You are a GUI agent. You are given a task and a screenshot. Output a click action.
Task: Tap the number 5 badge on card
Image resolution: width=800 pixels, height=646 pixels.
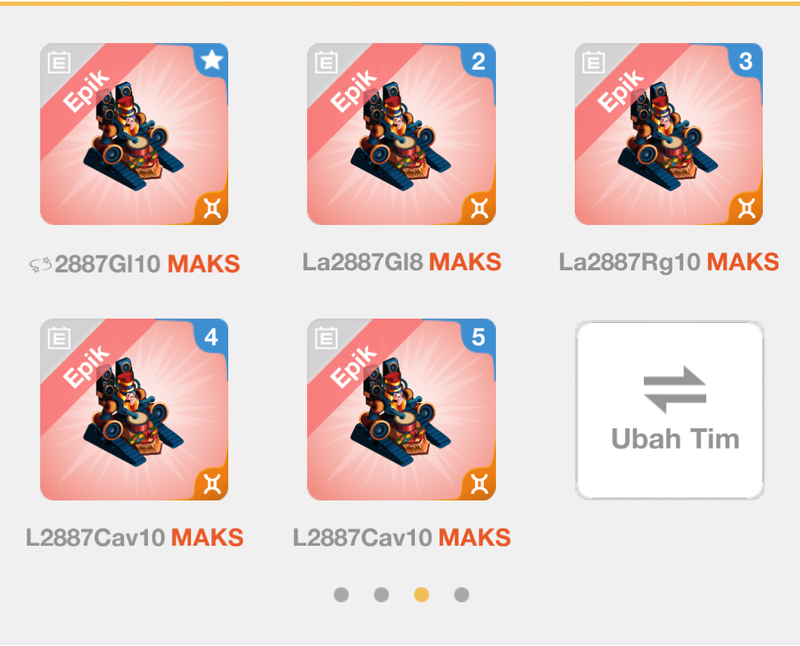pyautogui.click(x=478, y=337)
